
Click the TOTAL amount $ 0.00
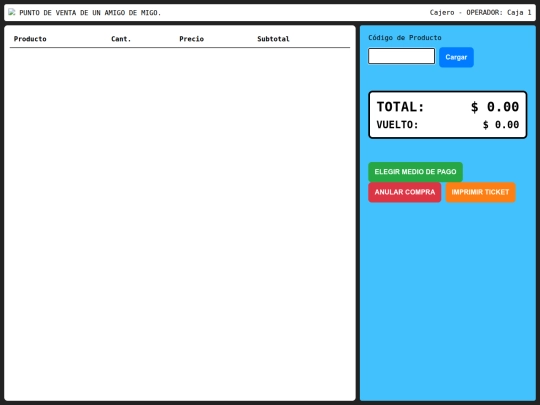point(495,107)
